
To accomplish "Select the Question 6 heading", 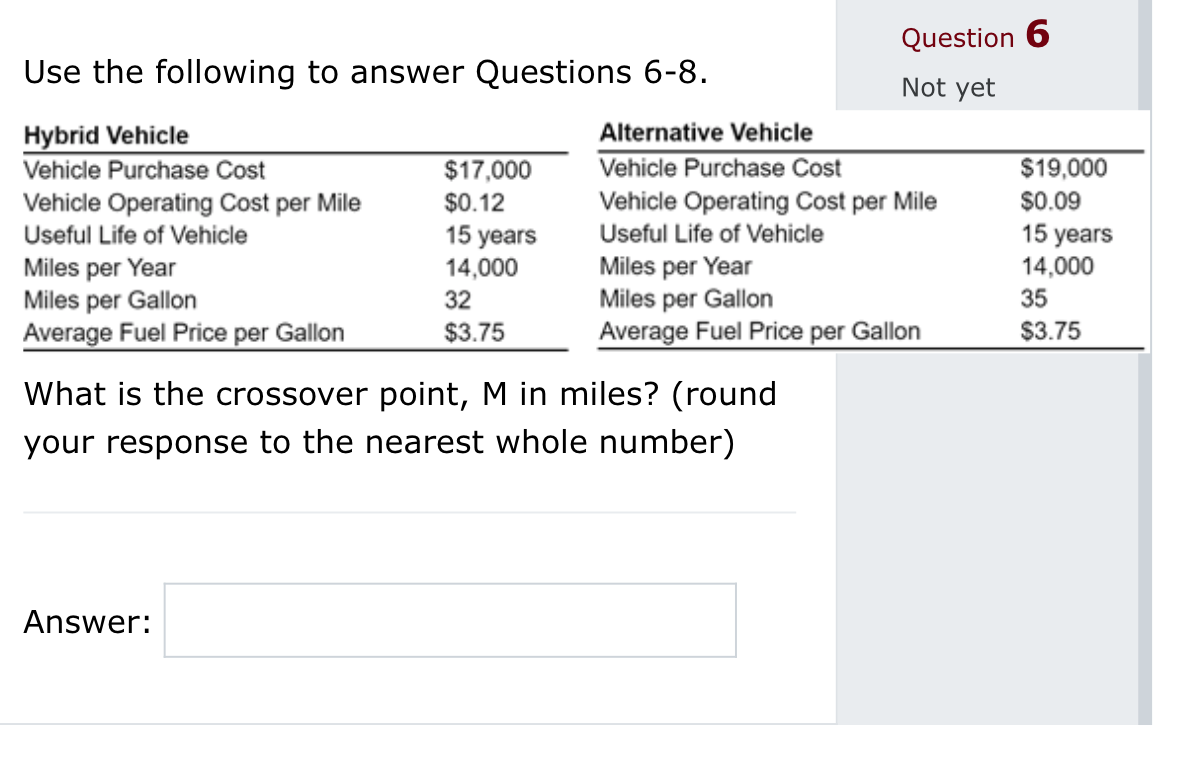I will 974,37.
